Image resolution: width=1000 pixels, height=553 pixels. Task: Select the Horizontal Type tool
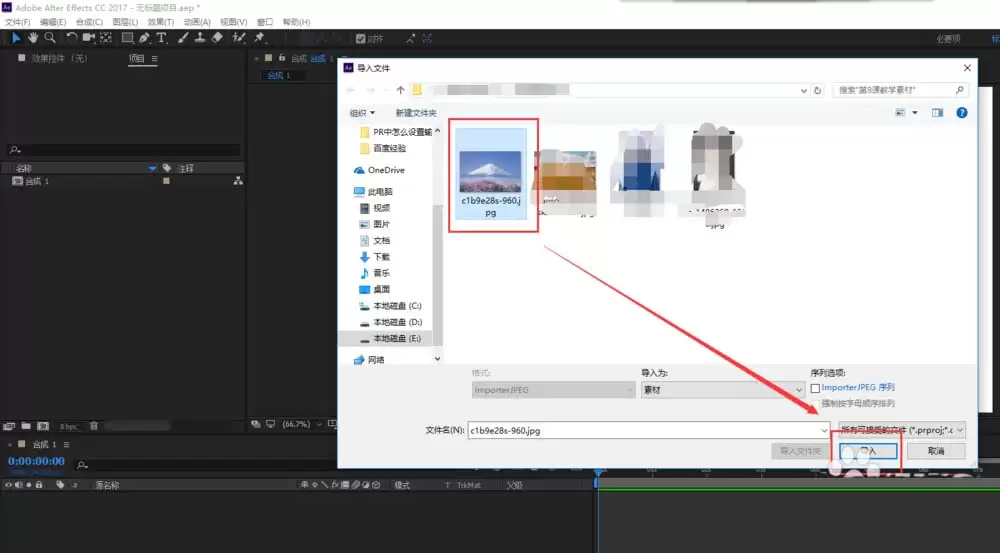point(161,38)
